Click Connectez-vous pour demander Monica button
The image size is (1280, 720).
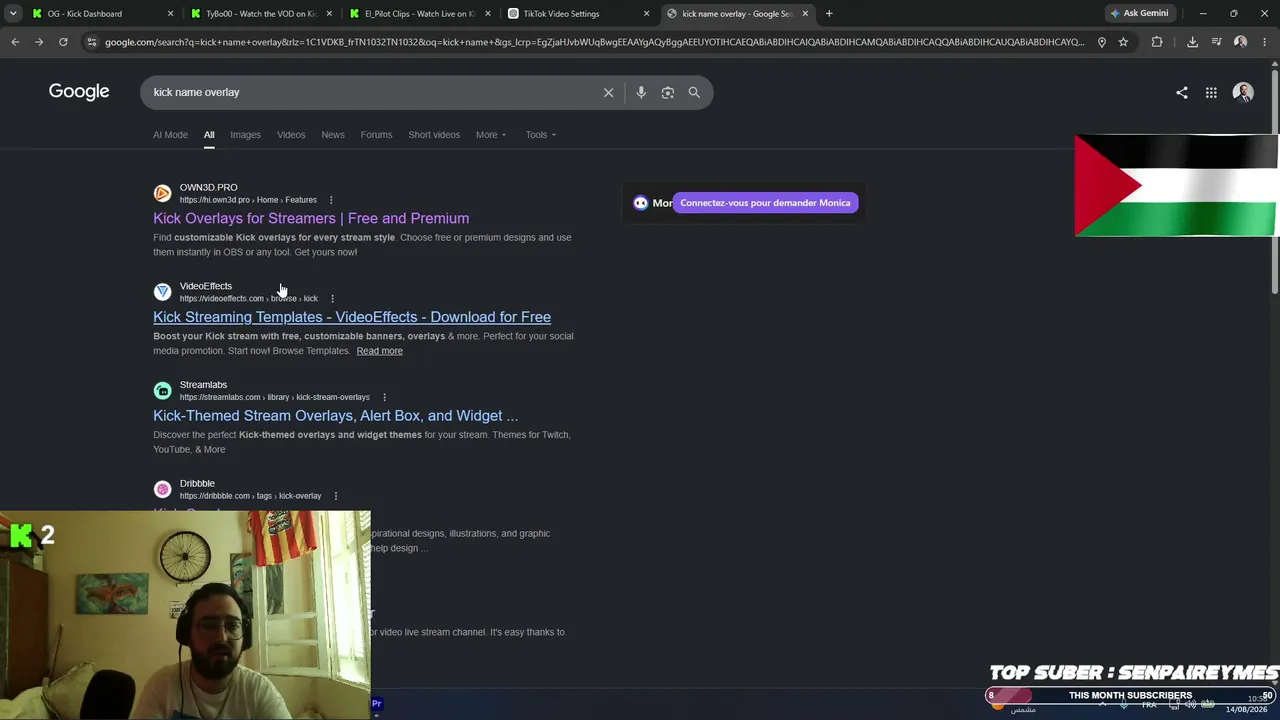tap(765, 203)
